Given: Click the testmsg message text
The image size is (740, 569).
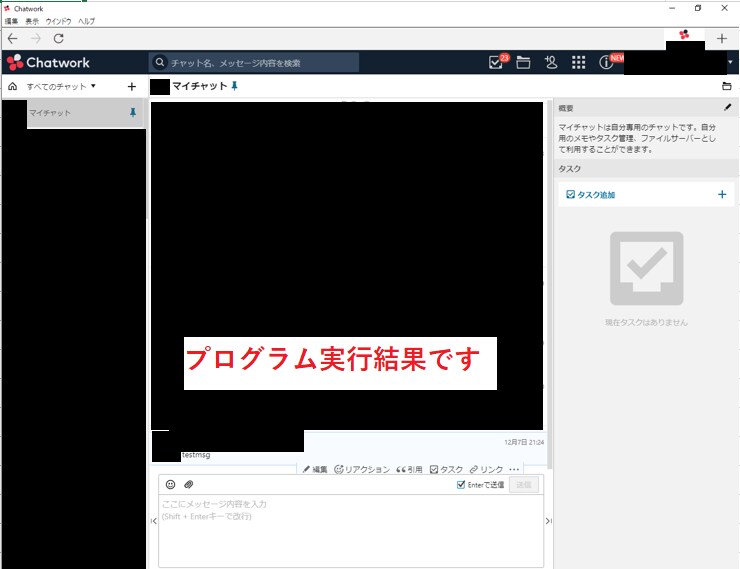Looking at the screenshot, I should pyautogui.click(x=196, y=455).
